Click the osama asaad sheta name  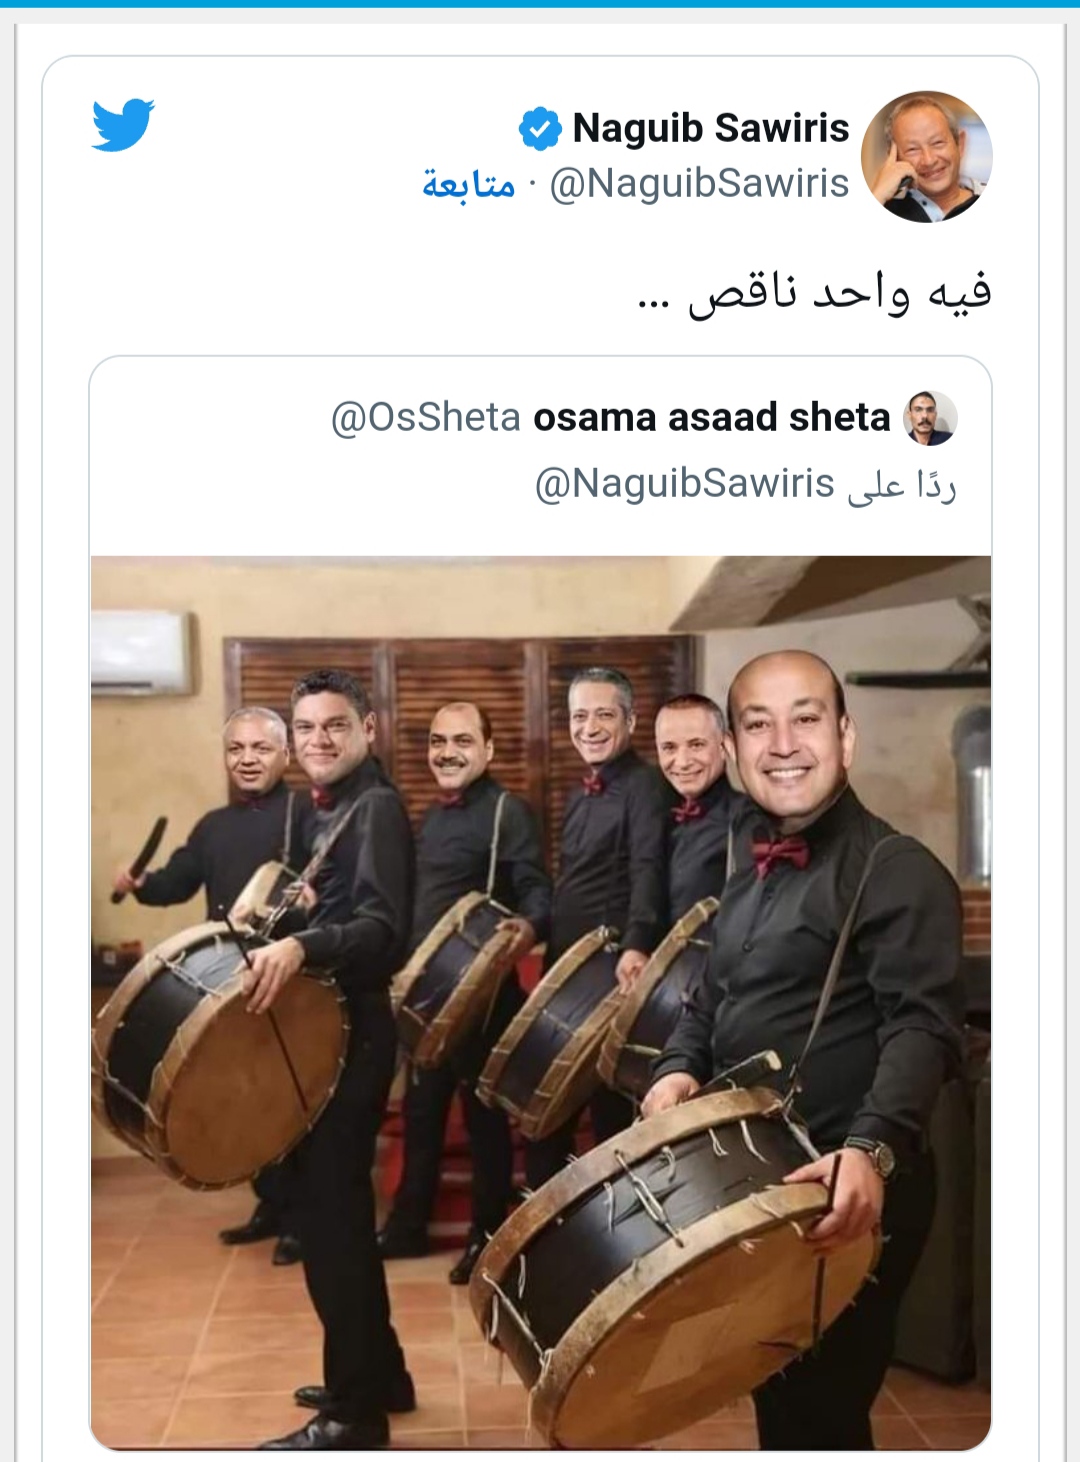click(x=712, y=417)
